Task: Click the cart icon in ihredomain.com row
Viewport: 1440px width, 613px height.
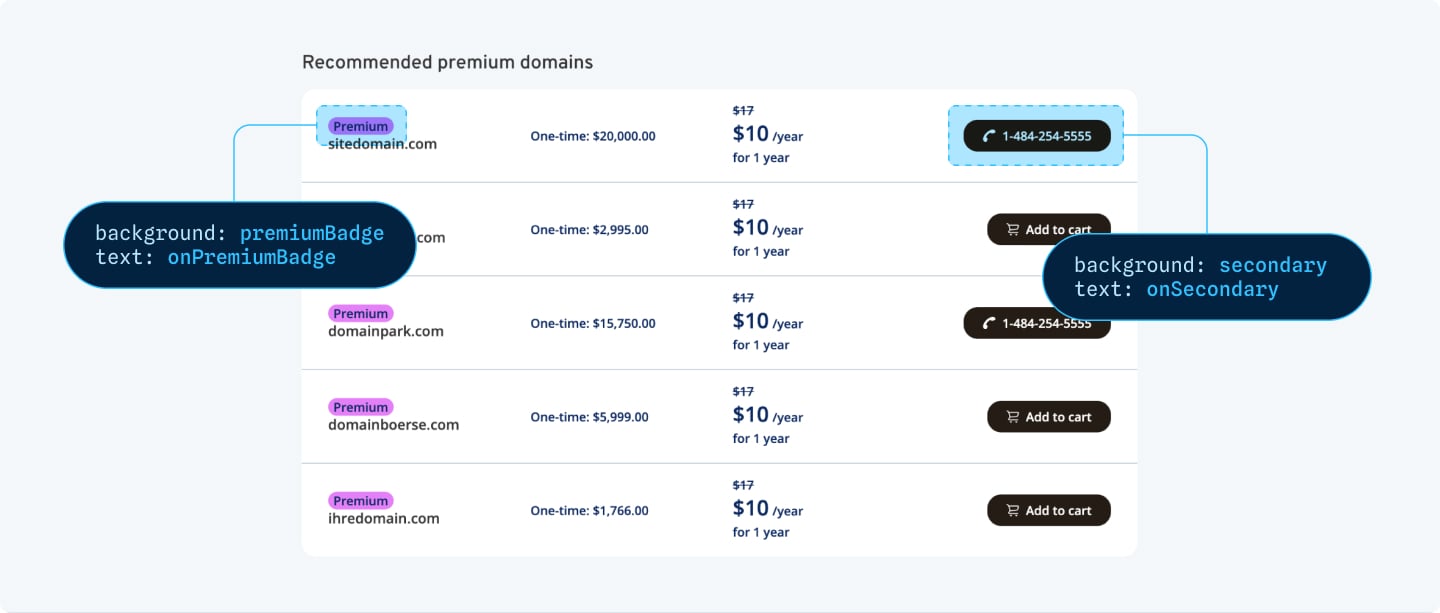Action: point(1012,511)
